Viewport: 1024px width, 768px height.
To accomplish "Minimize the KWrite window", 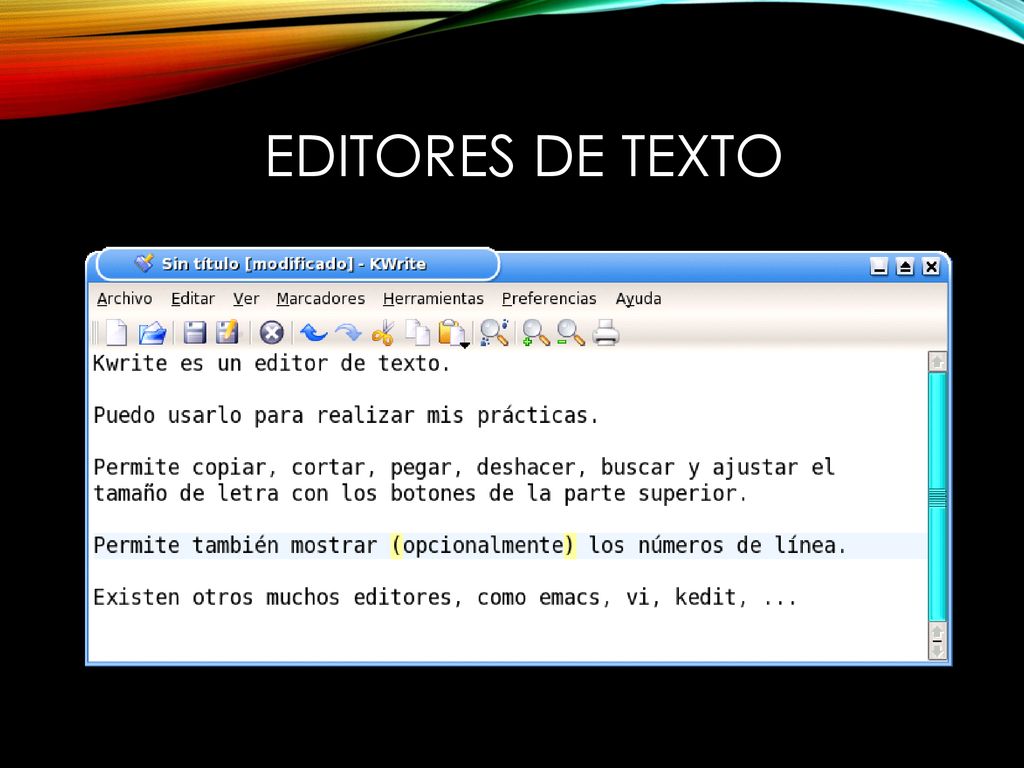I will click(879, 266).
